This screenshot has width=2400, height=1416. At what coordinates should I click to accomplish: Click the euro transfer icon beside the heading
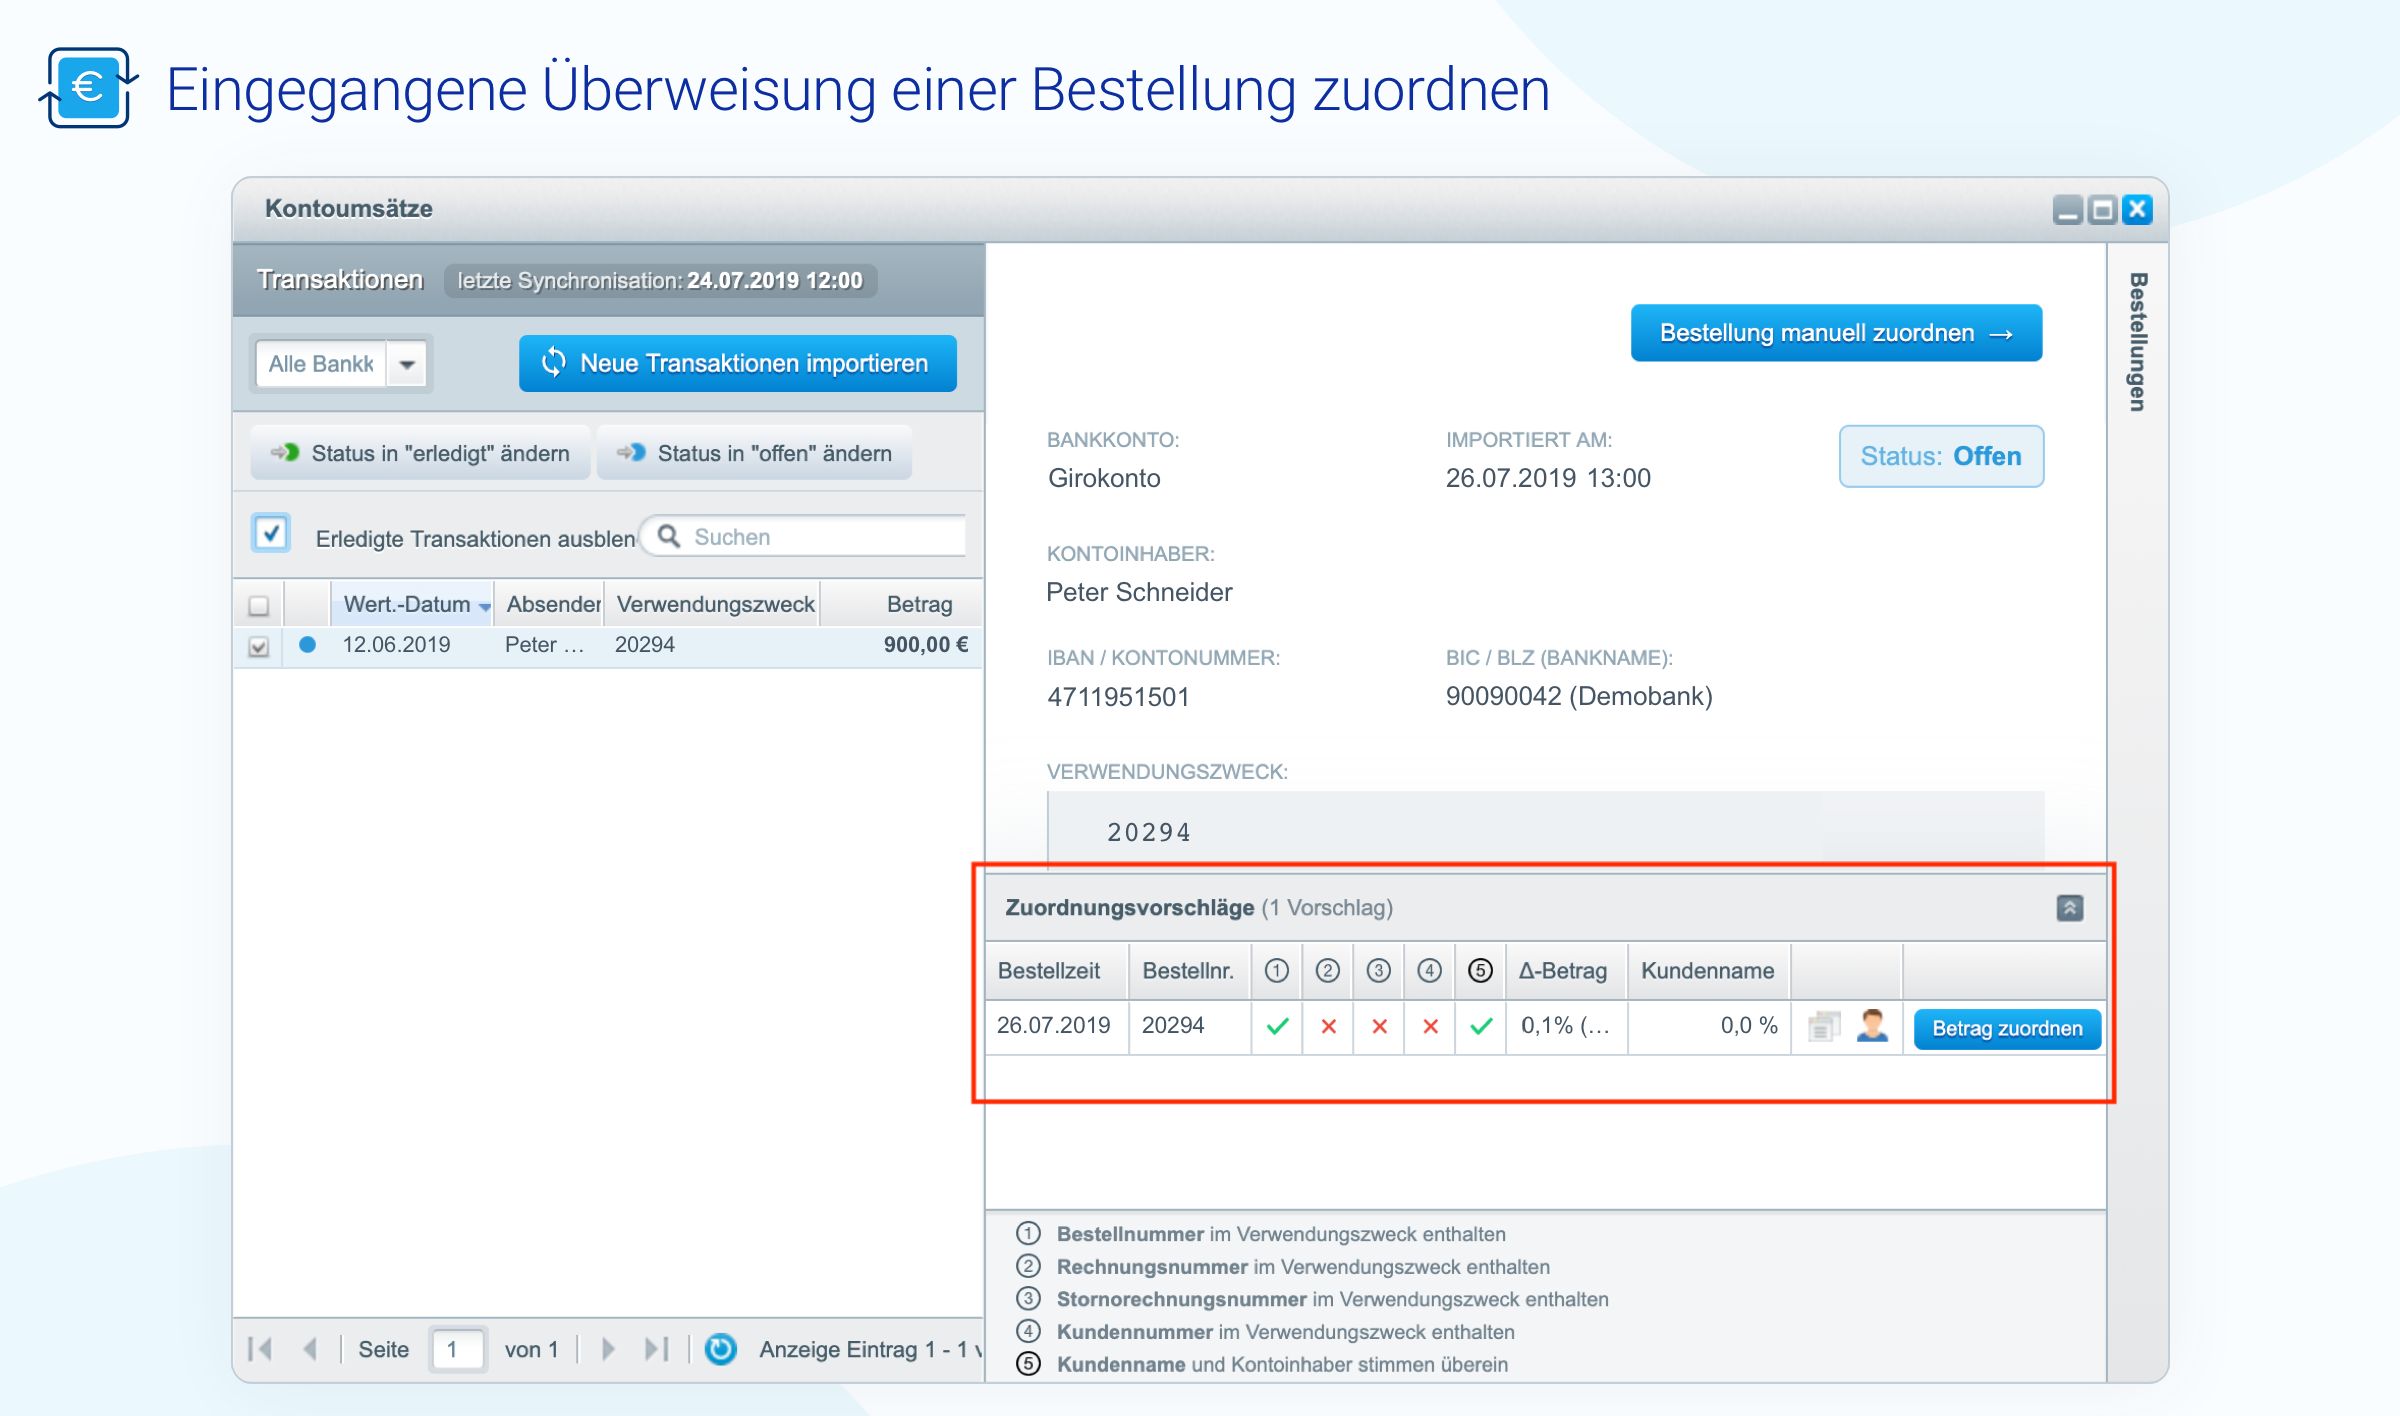coord(88,88)
